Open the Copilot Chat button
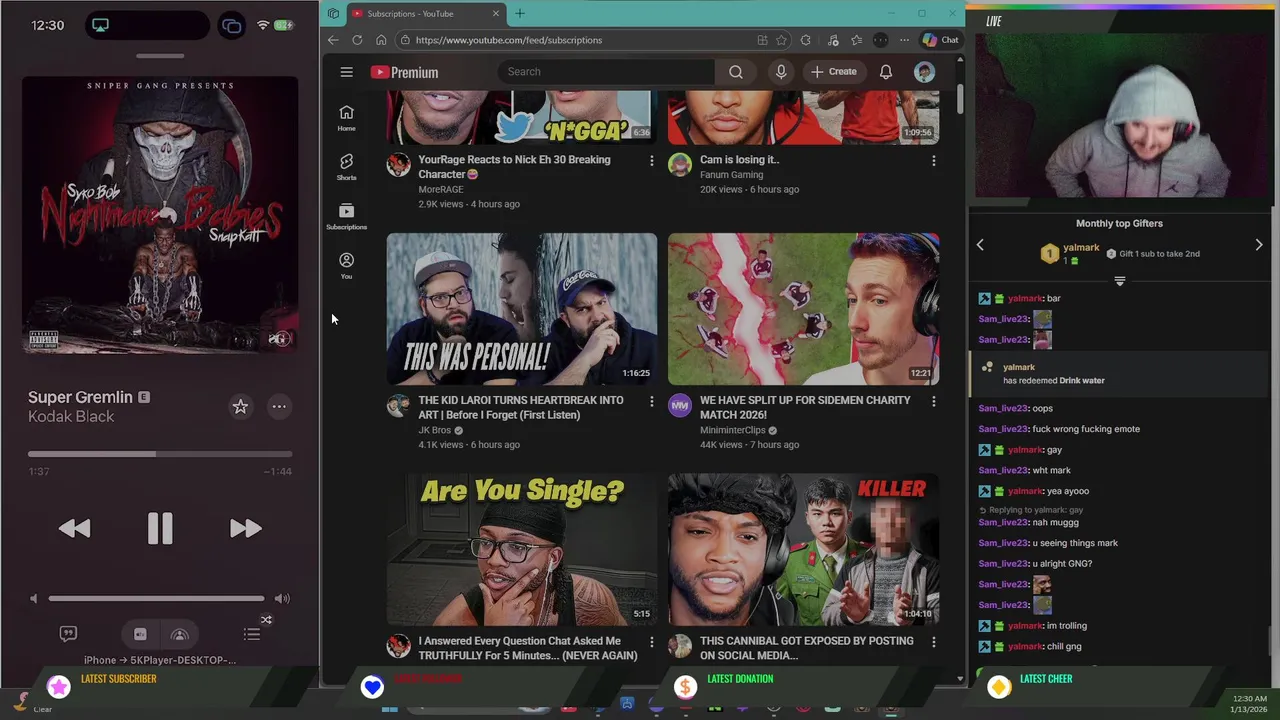The height and width of the screenshot is (720, 1280). 941,40
